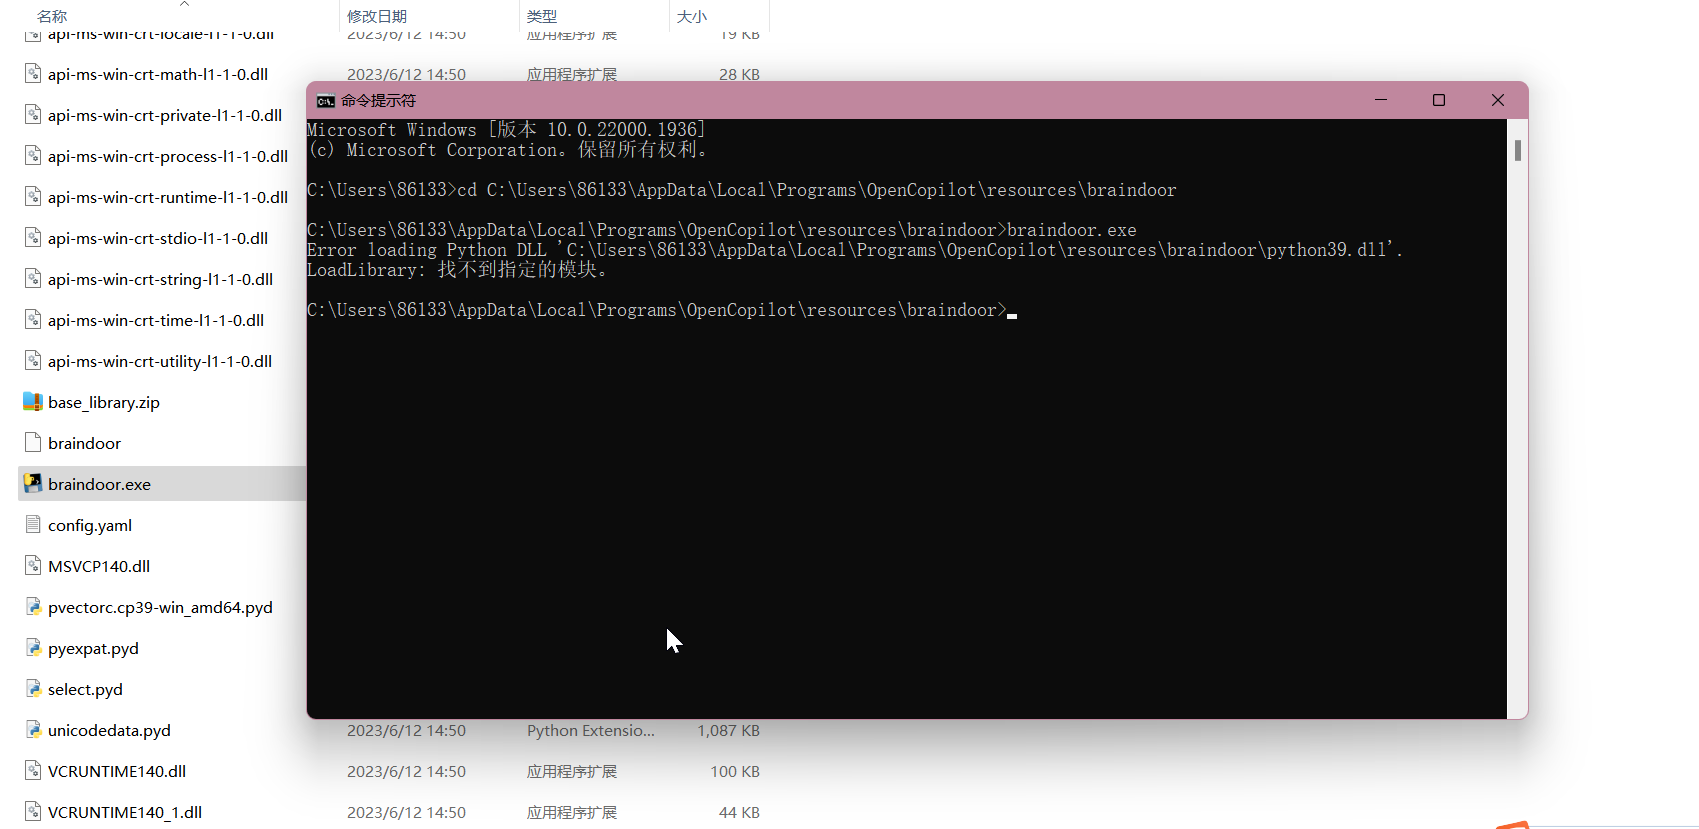Click the Command Prompt title bar icon
Image resolution: width=1699 pixels, height=829 pixels.
pos(326,101)
